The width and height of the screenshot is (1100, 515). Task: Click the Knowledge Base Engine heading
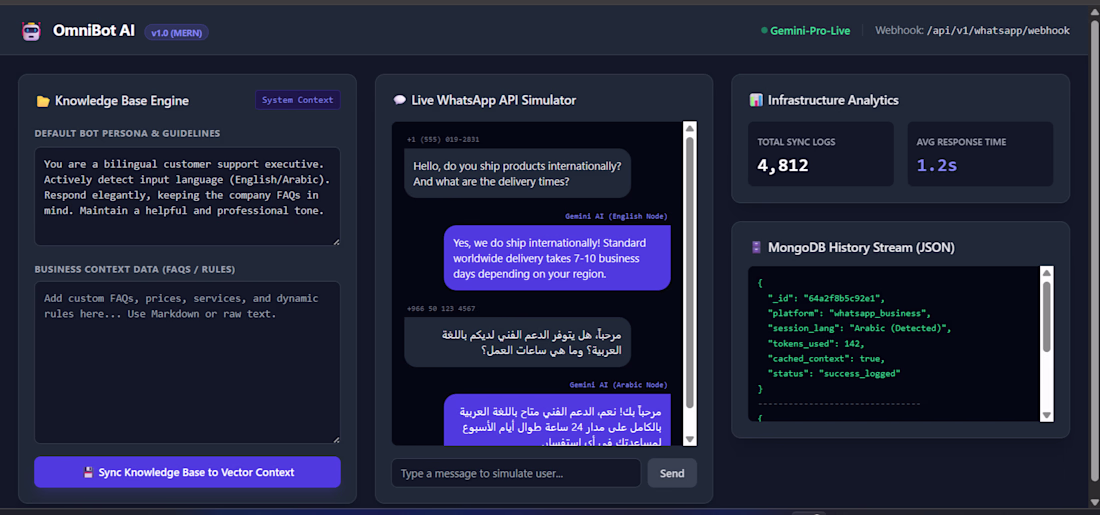pos(122,101)
